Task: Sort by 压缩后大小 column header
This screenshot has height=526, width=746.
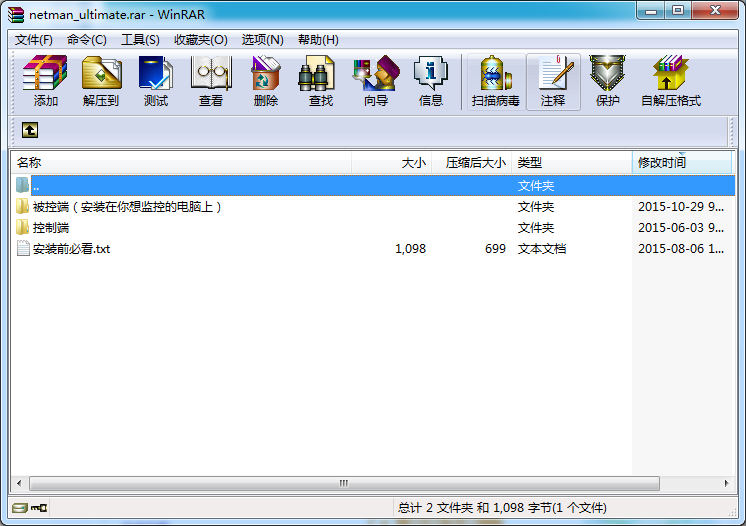Action: click(x=471, y=163)
